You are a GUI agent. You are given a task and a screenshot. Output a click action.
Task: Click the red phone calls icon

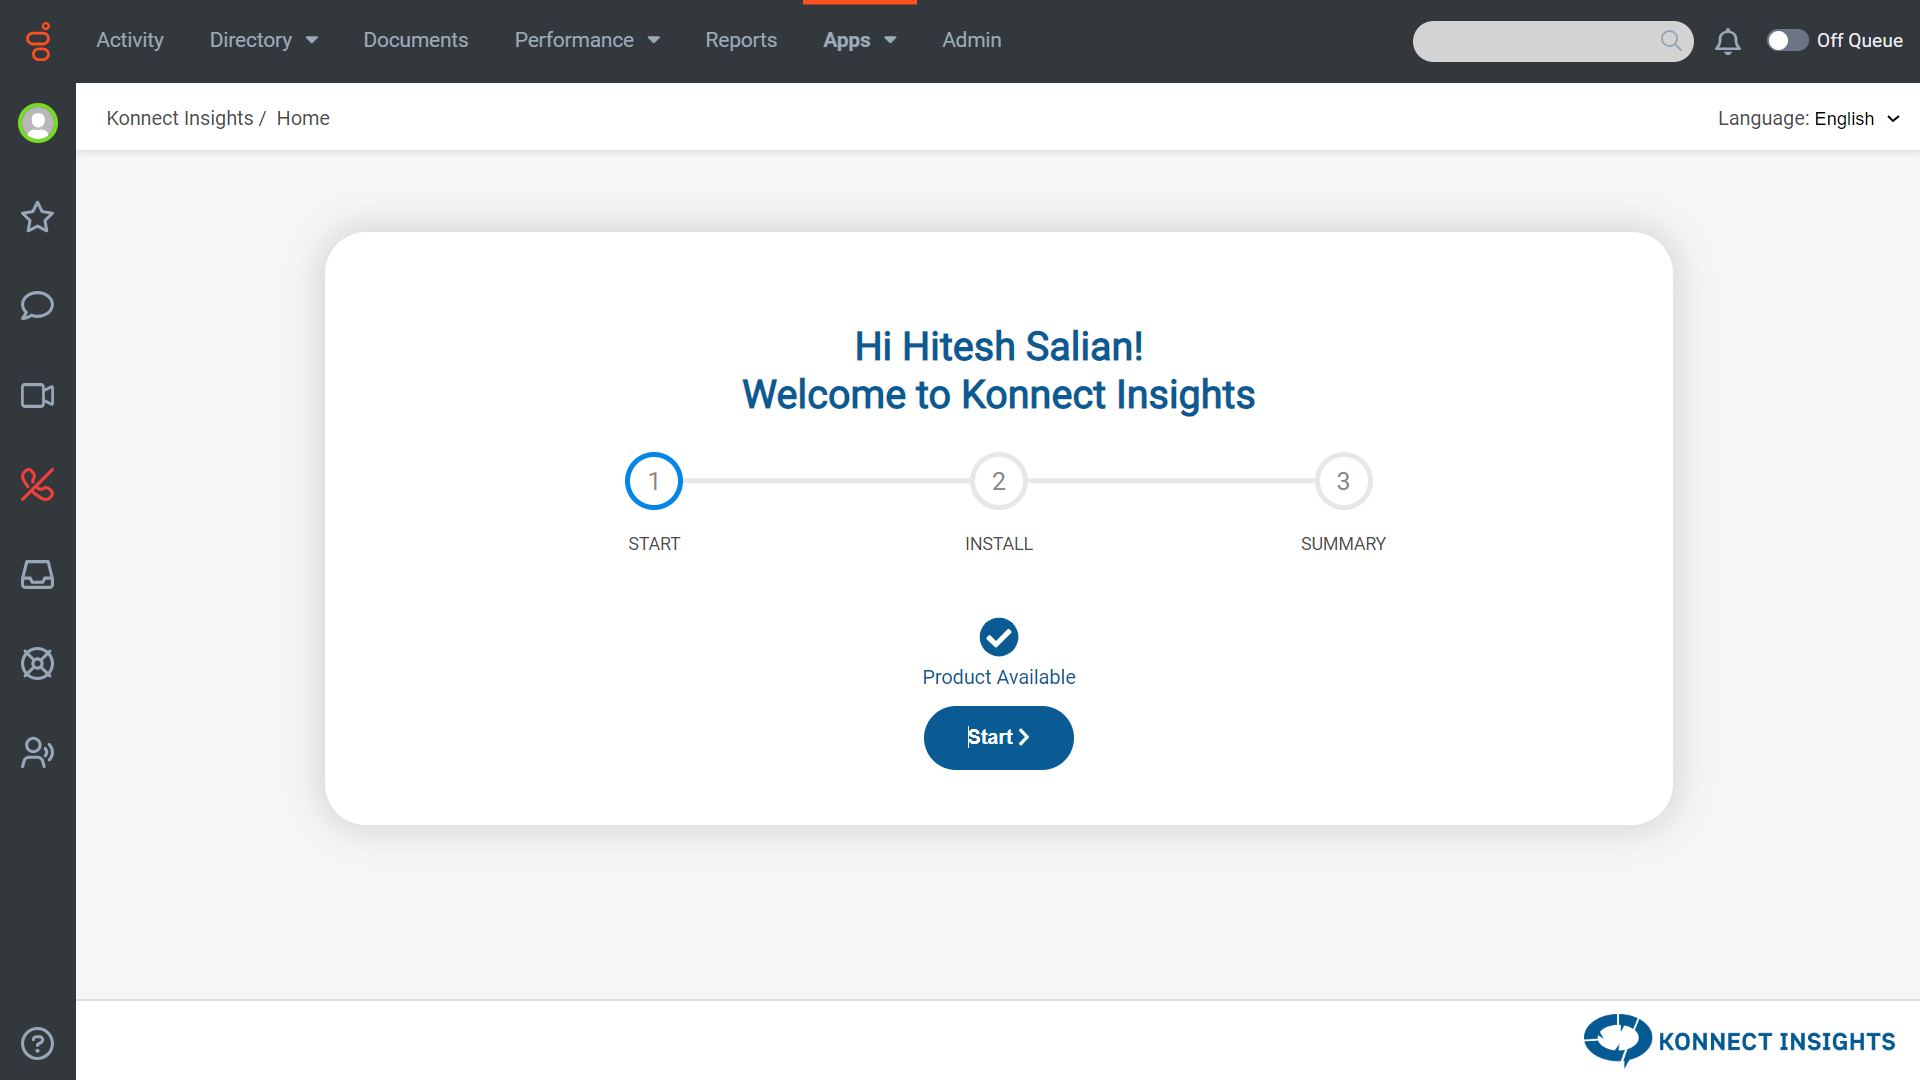coord(38,485)
